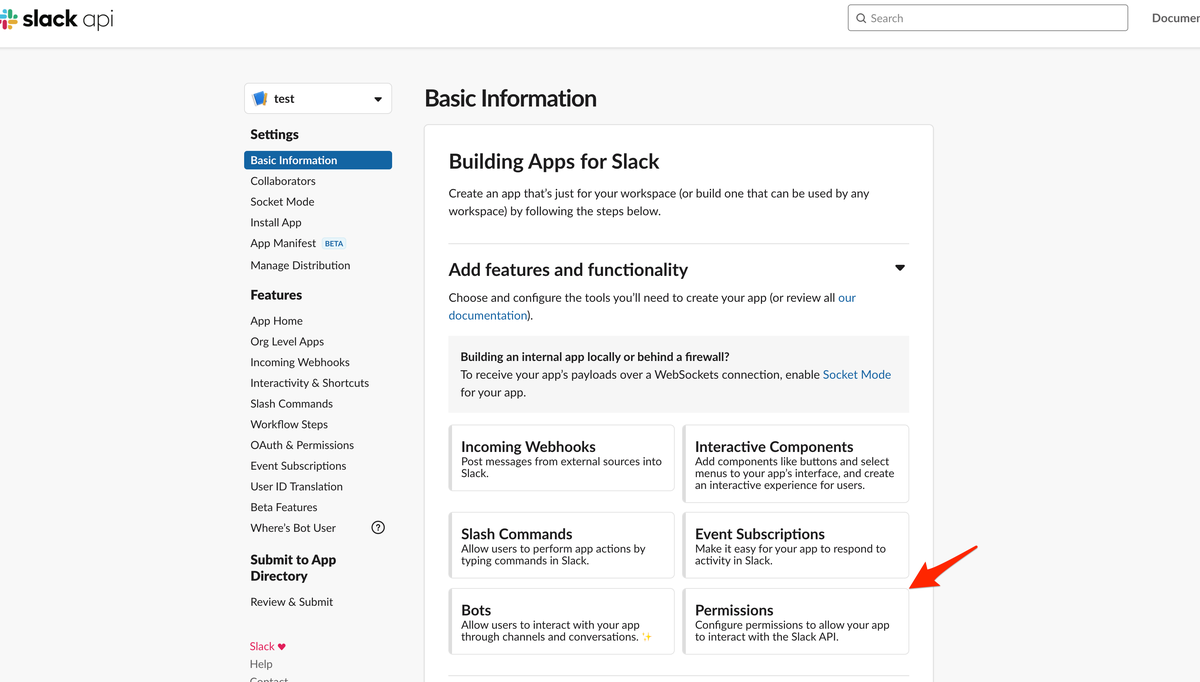
Task: Open Review & Submit page
Action: [292, 602]
